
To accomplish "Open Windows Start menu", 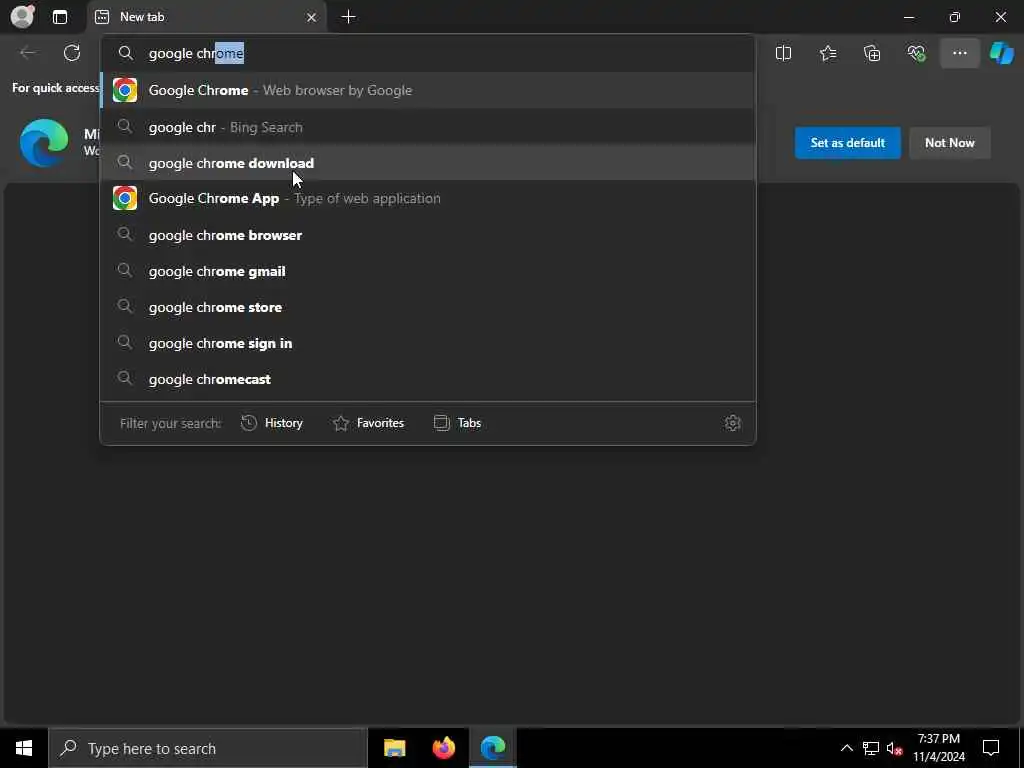I will [x=24, y=748].
